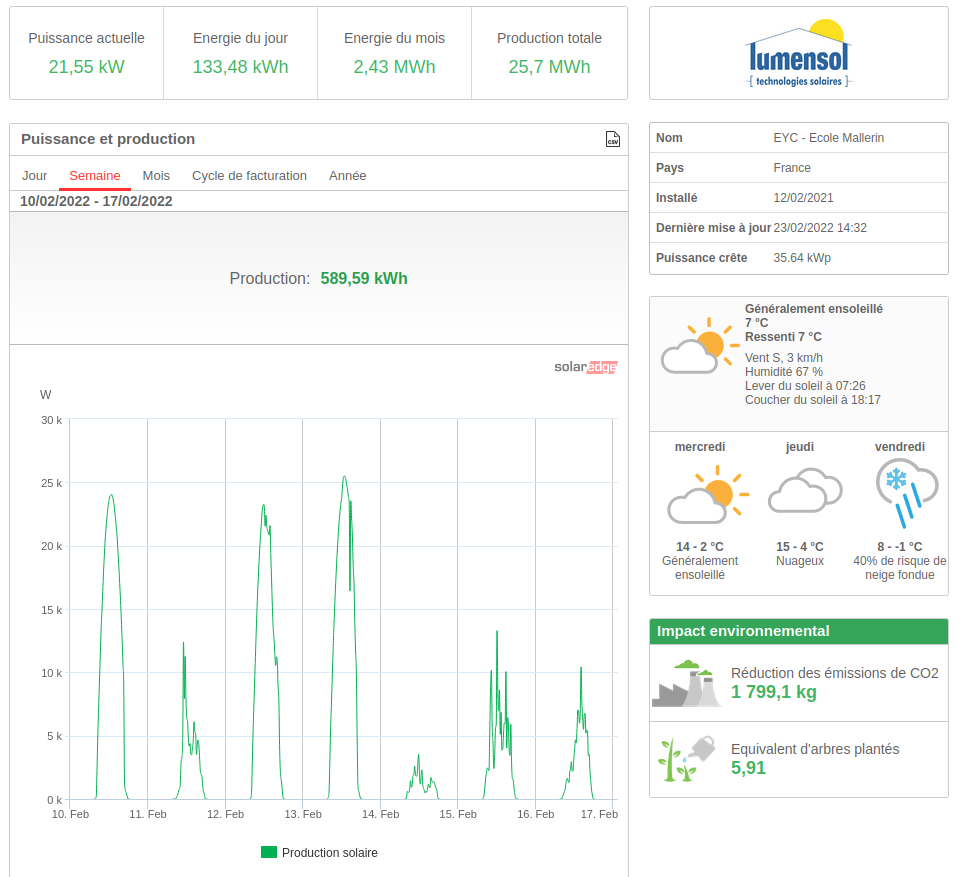Click the Généralement ensoleillé current weather title
This screenshot has width=959, height=877.
[x=813, y=309]
